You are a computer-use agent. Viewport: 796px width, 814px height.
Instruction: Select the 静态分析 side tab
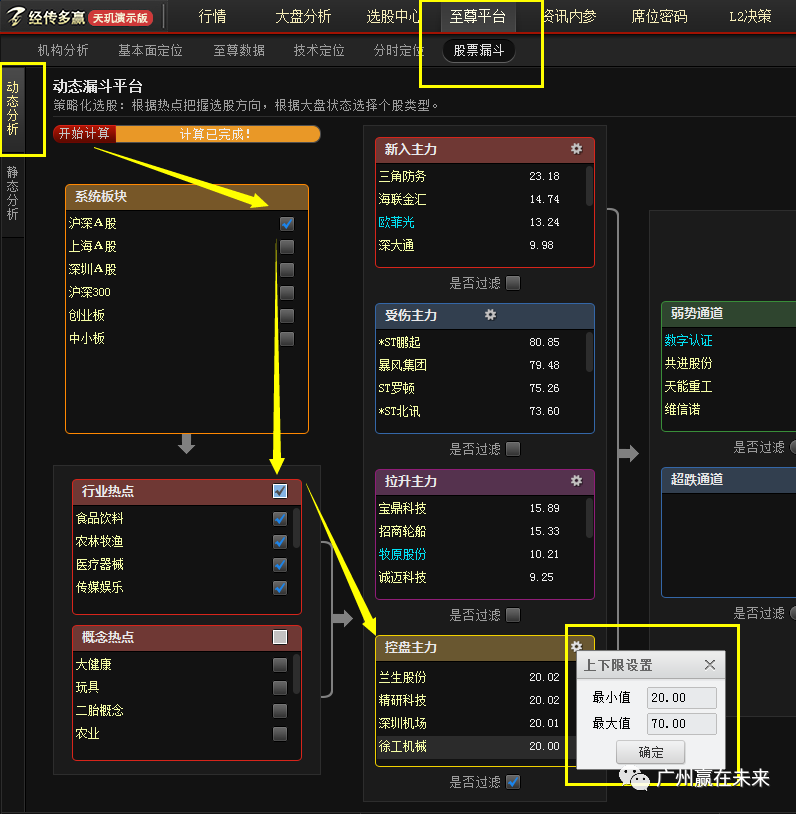12,193
